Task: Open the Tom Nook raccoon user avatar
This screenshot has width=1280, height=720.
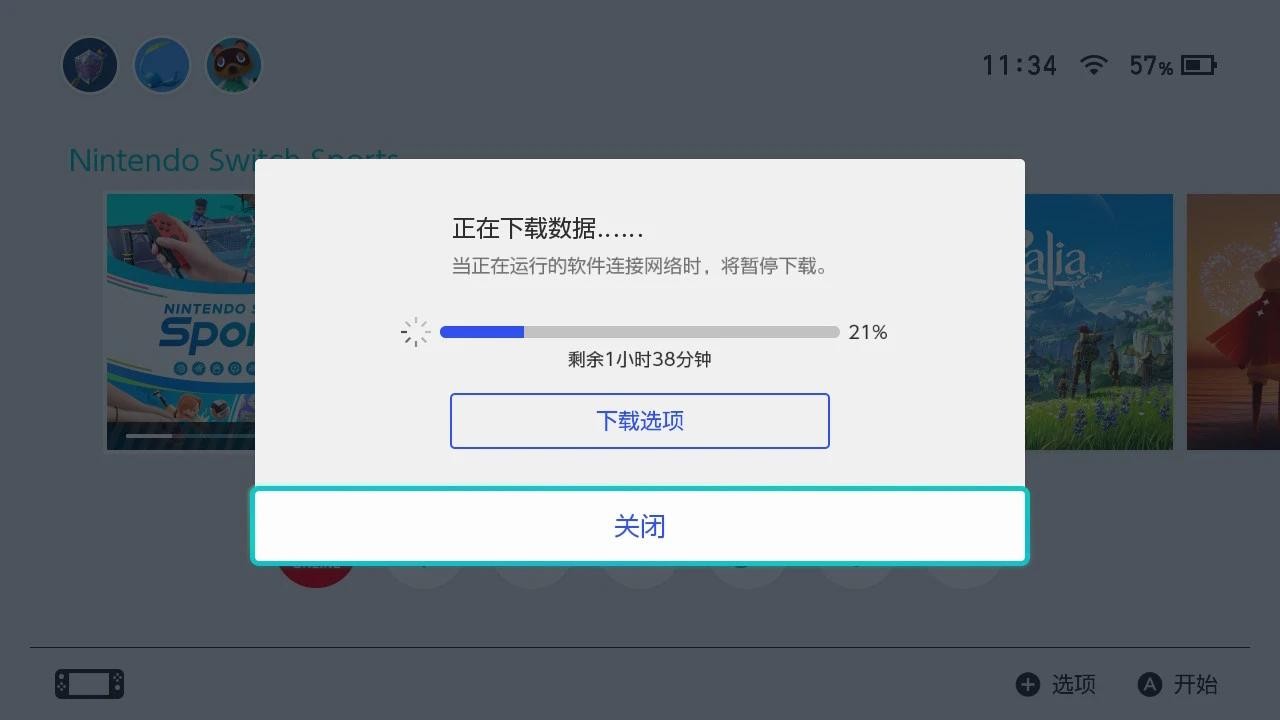Action: point(234,65)
